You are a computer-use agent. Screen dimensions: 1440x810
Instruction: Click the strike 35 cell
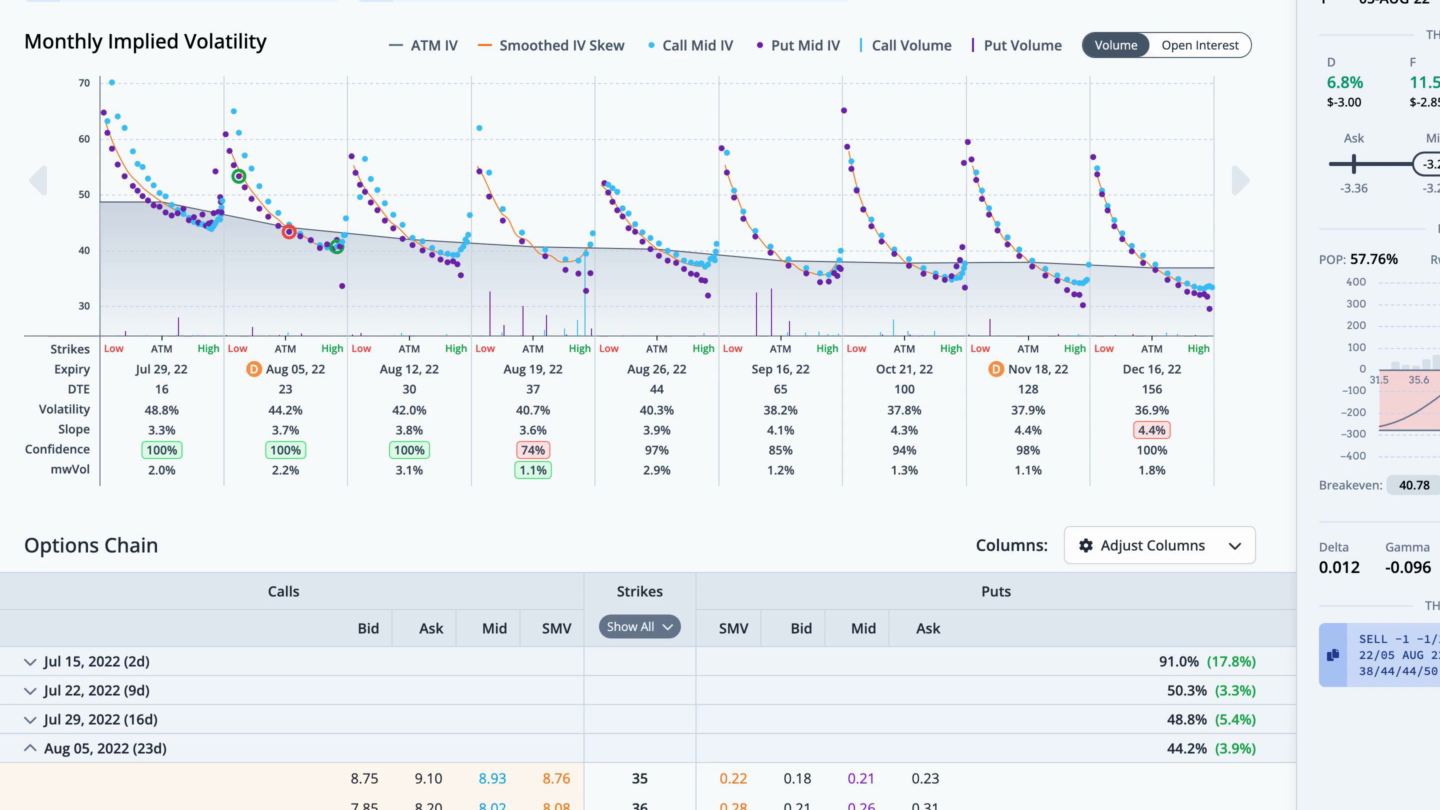[x=640, y=778]
